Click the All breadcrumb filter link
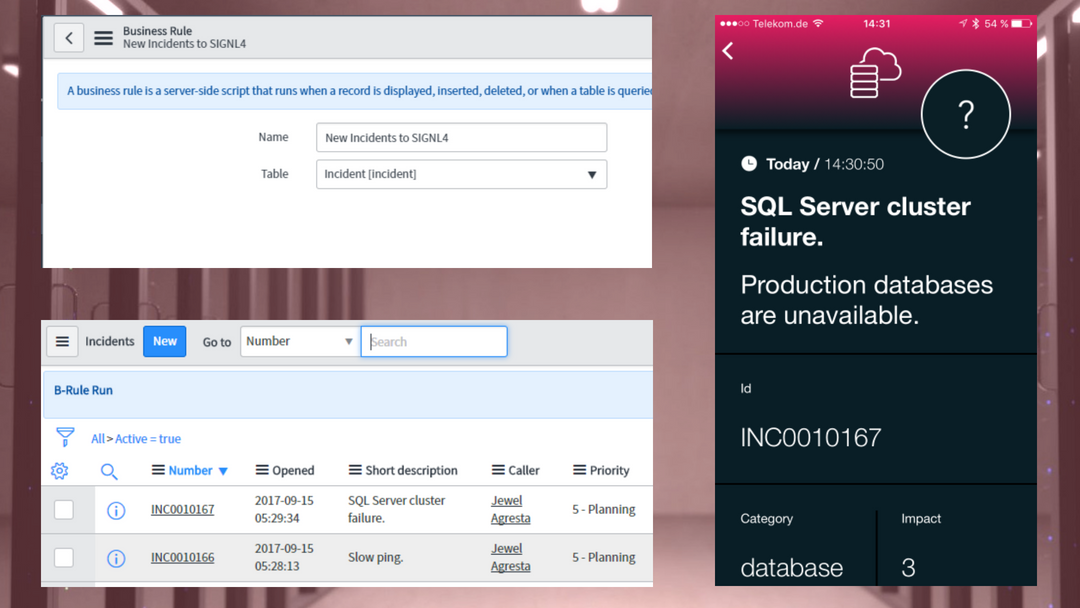The image size is (1080, 608). (x=98, y=439)
